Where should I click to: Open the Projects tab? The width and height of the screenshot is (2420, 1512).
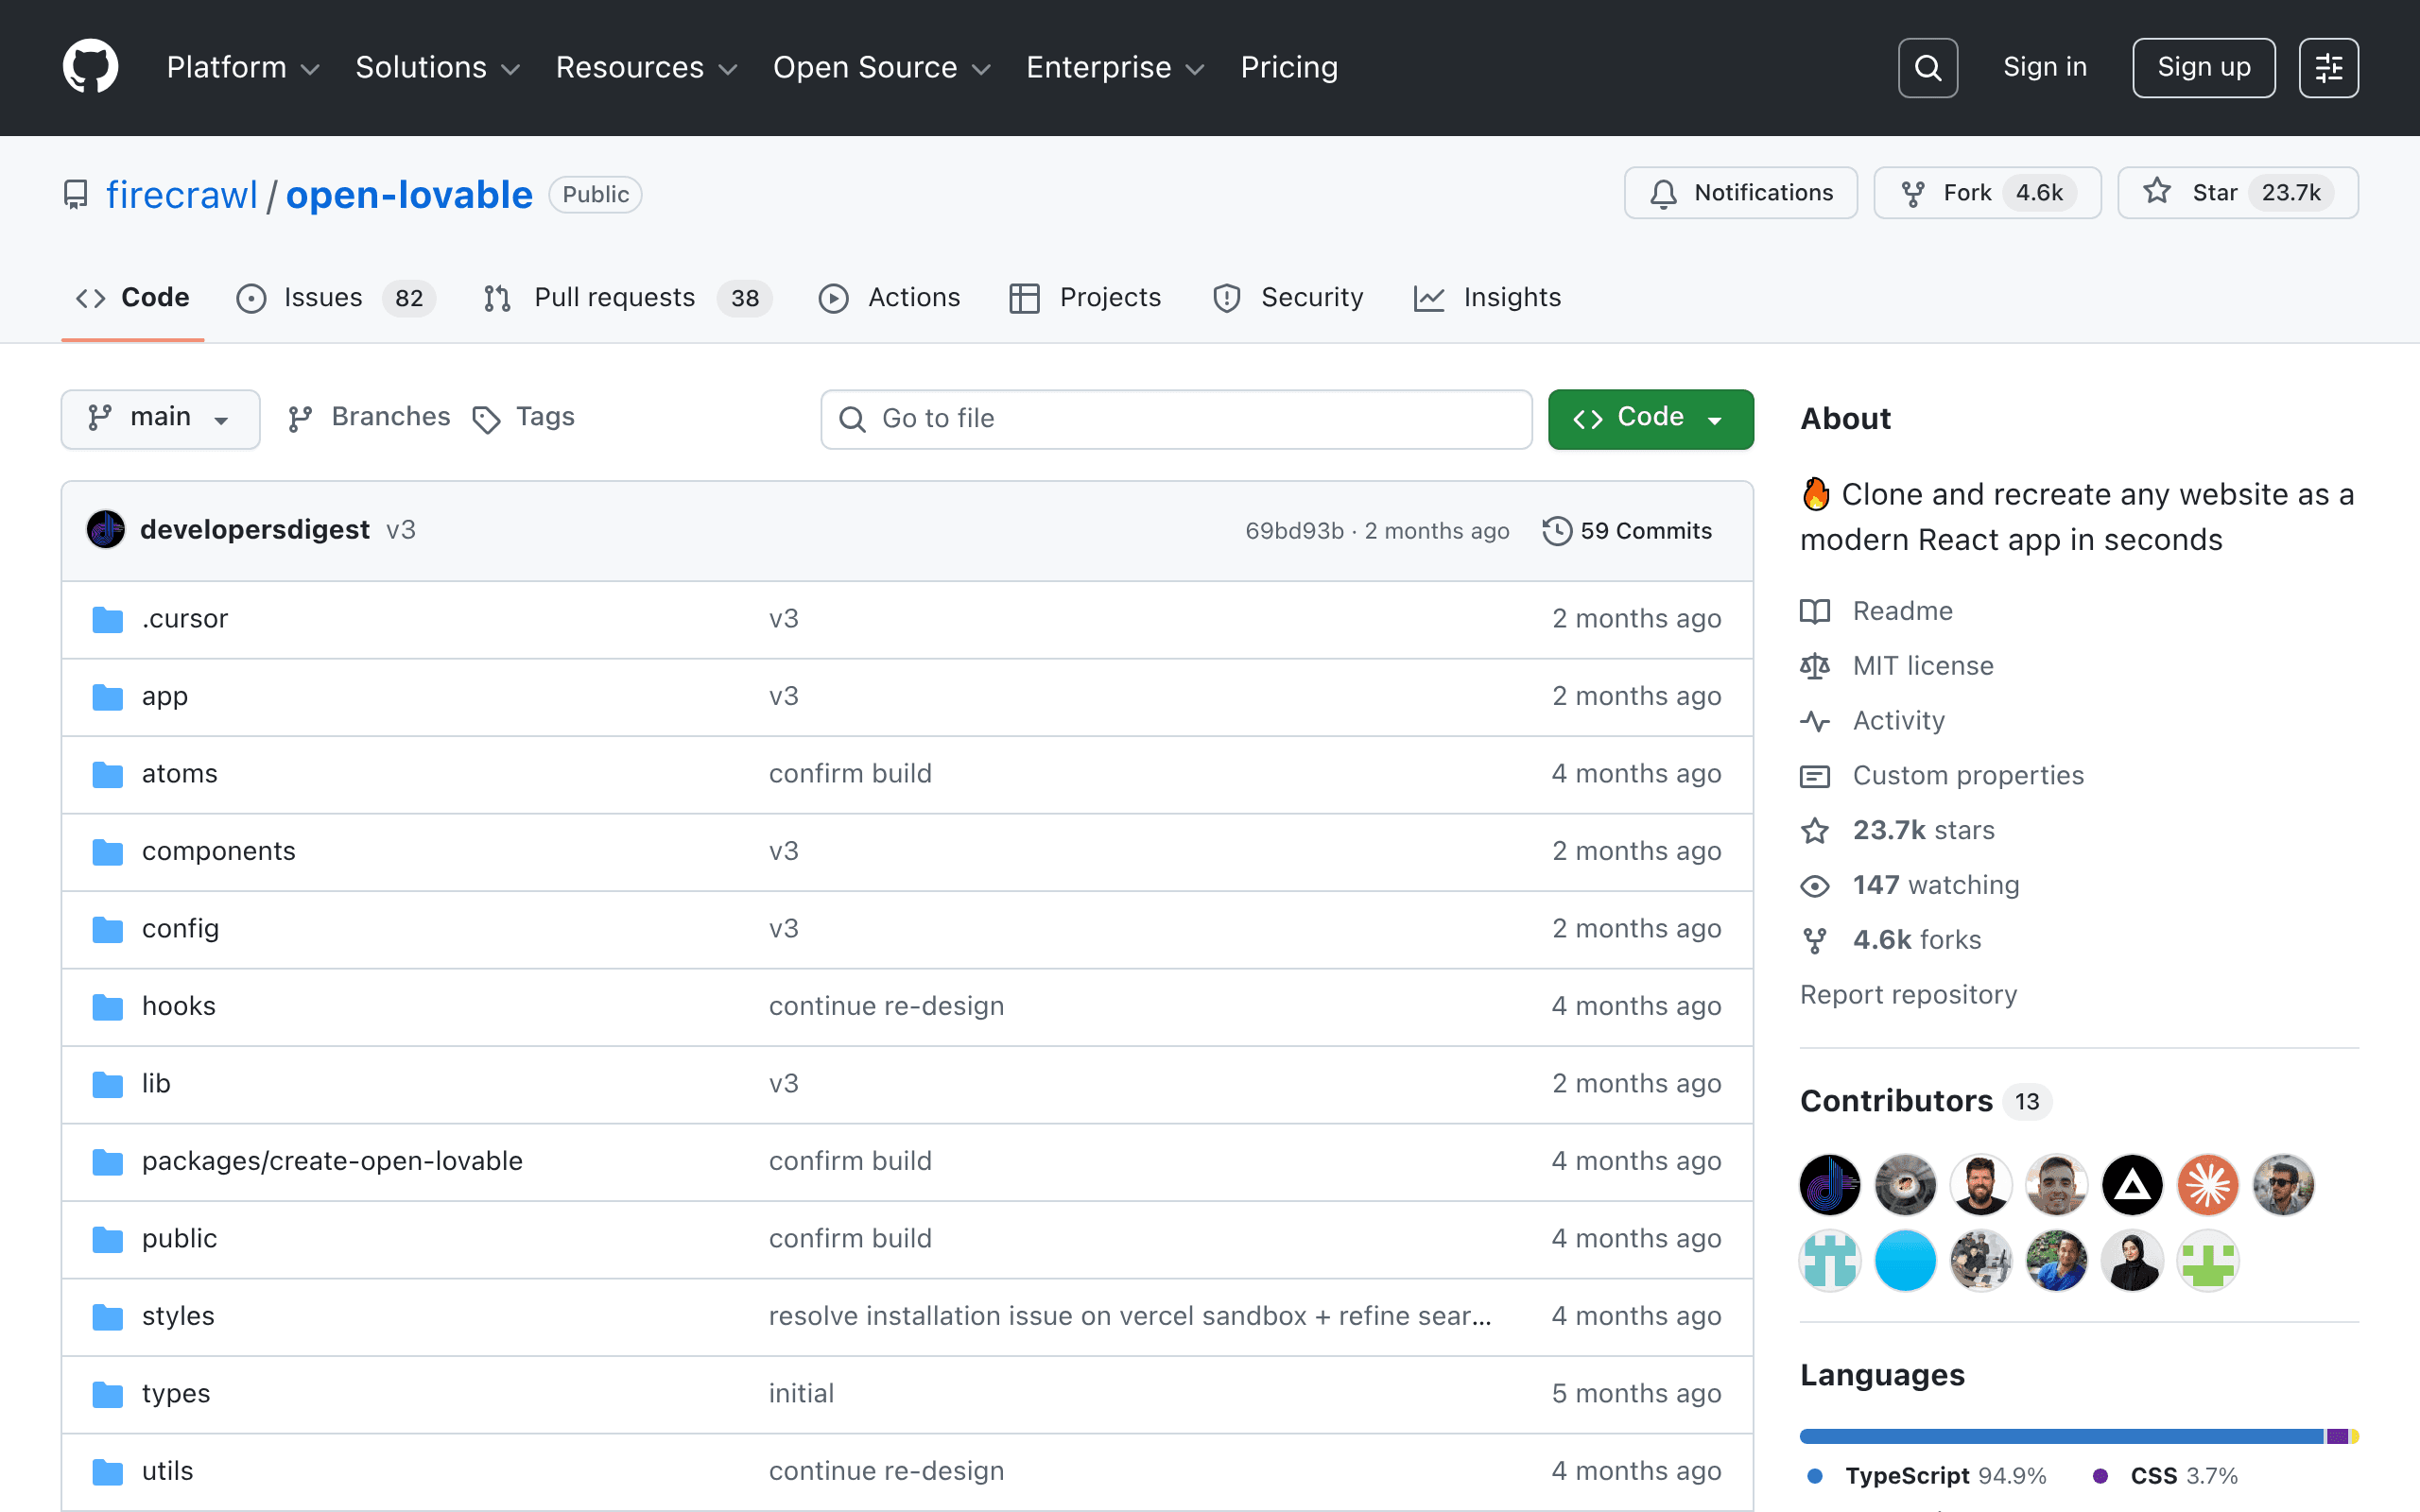coord(1085,298)
